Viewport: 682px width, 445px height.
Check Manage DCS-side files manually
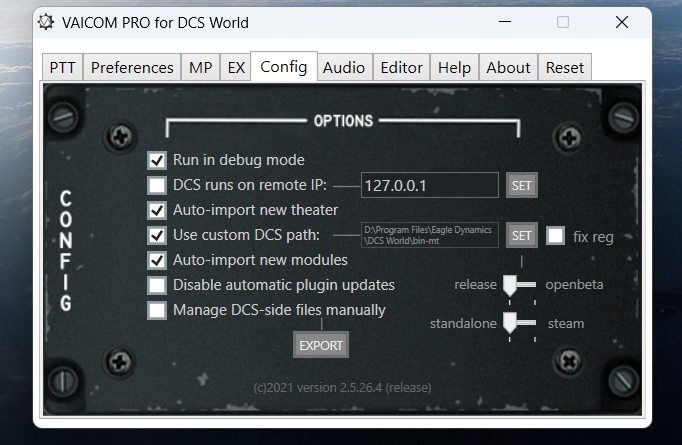click(157, 310)
